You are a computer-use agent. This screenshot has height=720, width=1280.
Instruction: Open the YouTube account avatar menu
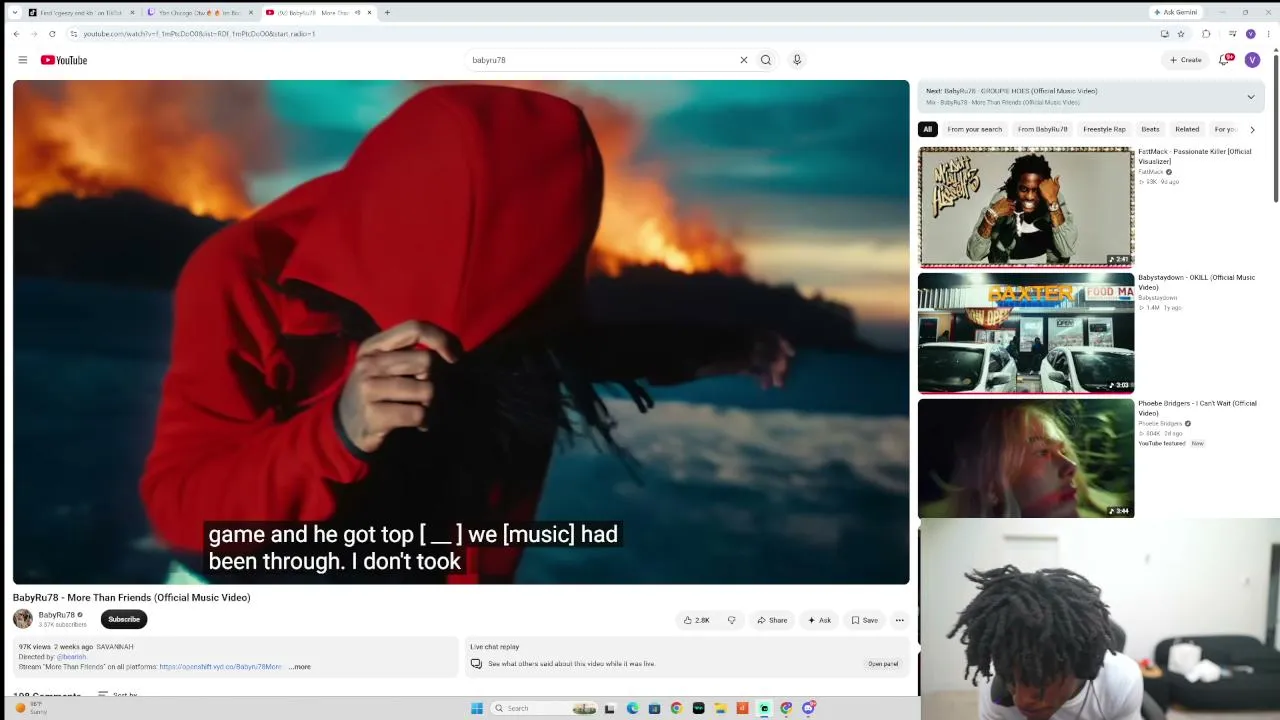click(x=1252, y=60)
